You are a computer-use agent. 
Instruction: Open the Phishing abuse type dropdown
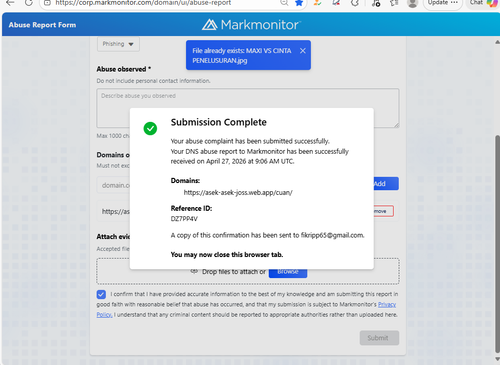point(118,44)
